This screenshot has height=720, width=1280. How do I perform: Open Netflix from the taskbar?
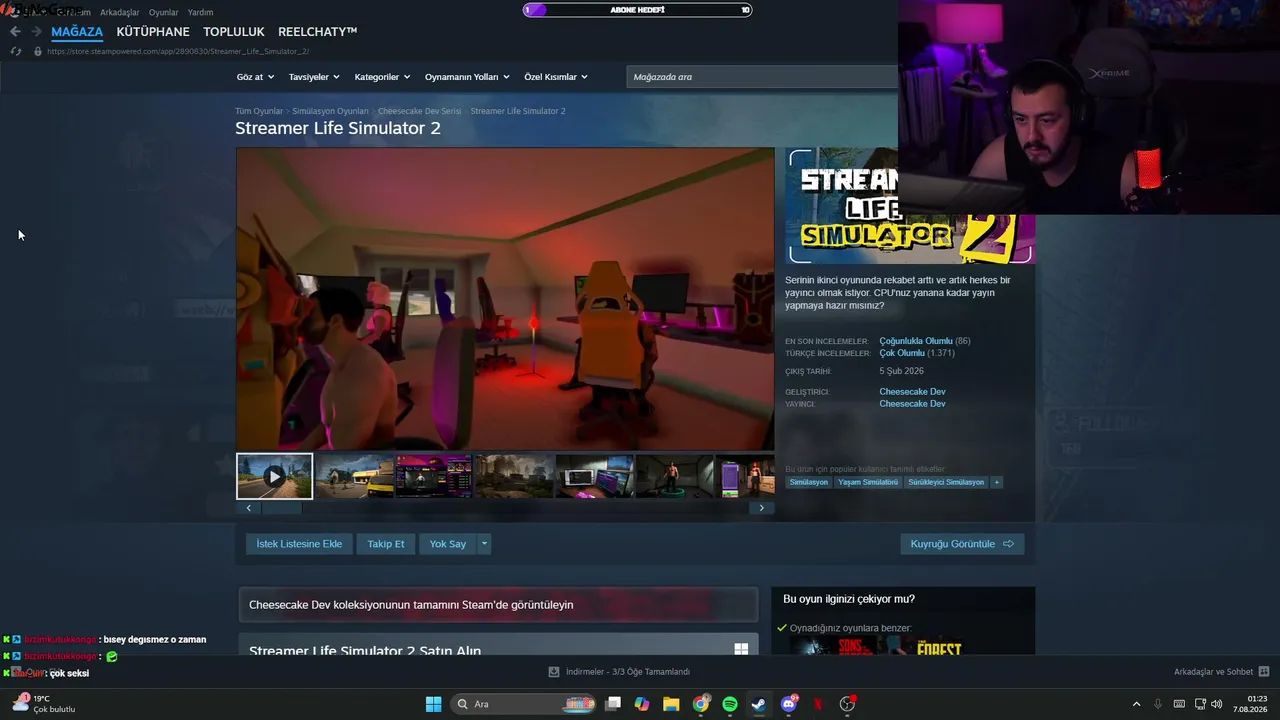[818, 704]
